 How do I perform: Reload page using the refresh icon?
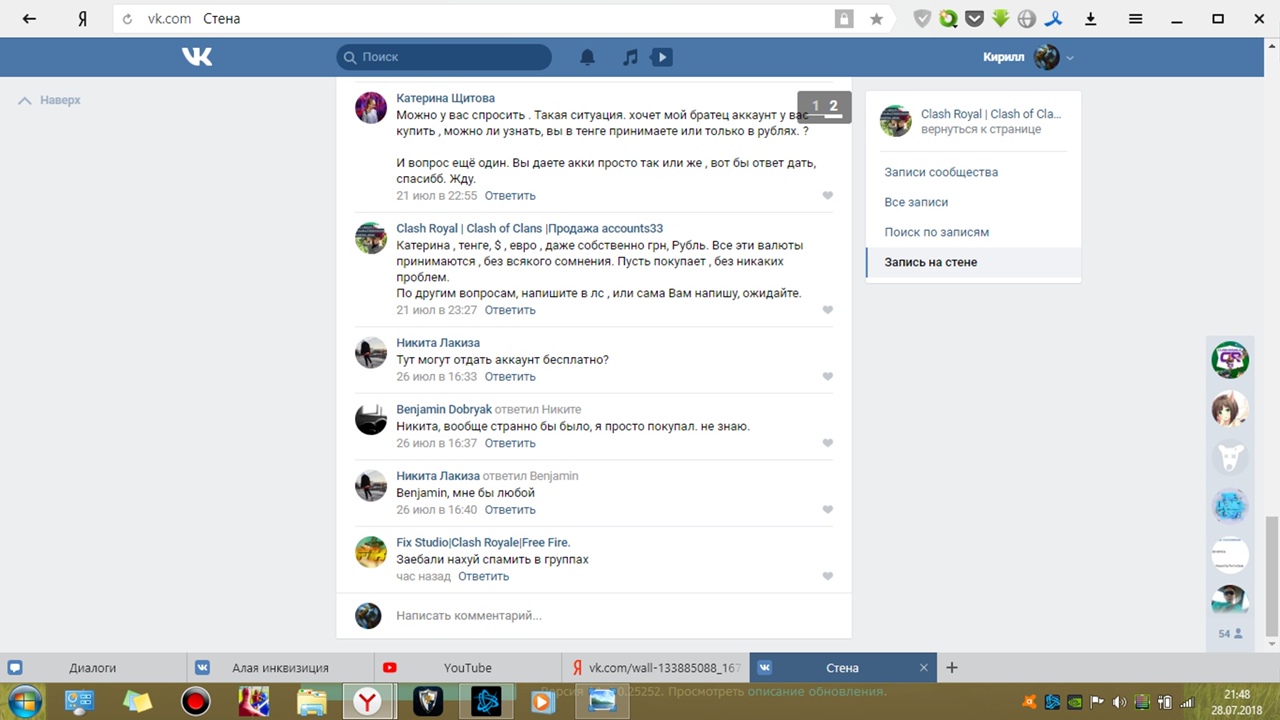pos(127,19)
